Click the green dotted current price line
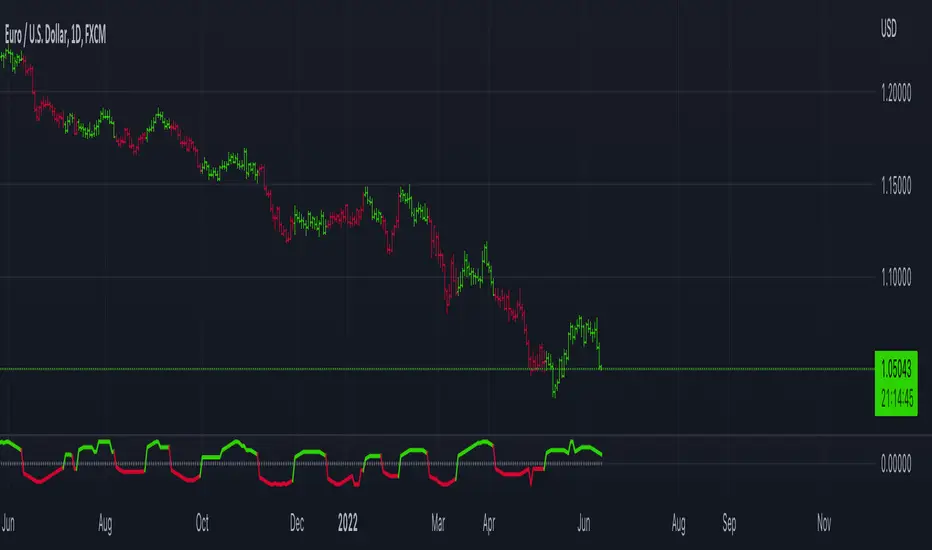Viewport: 932px width, 550px height. coord(437,369)
